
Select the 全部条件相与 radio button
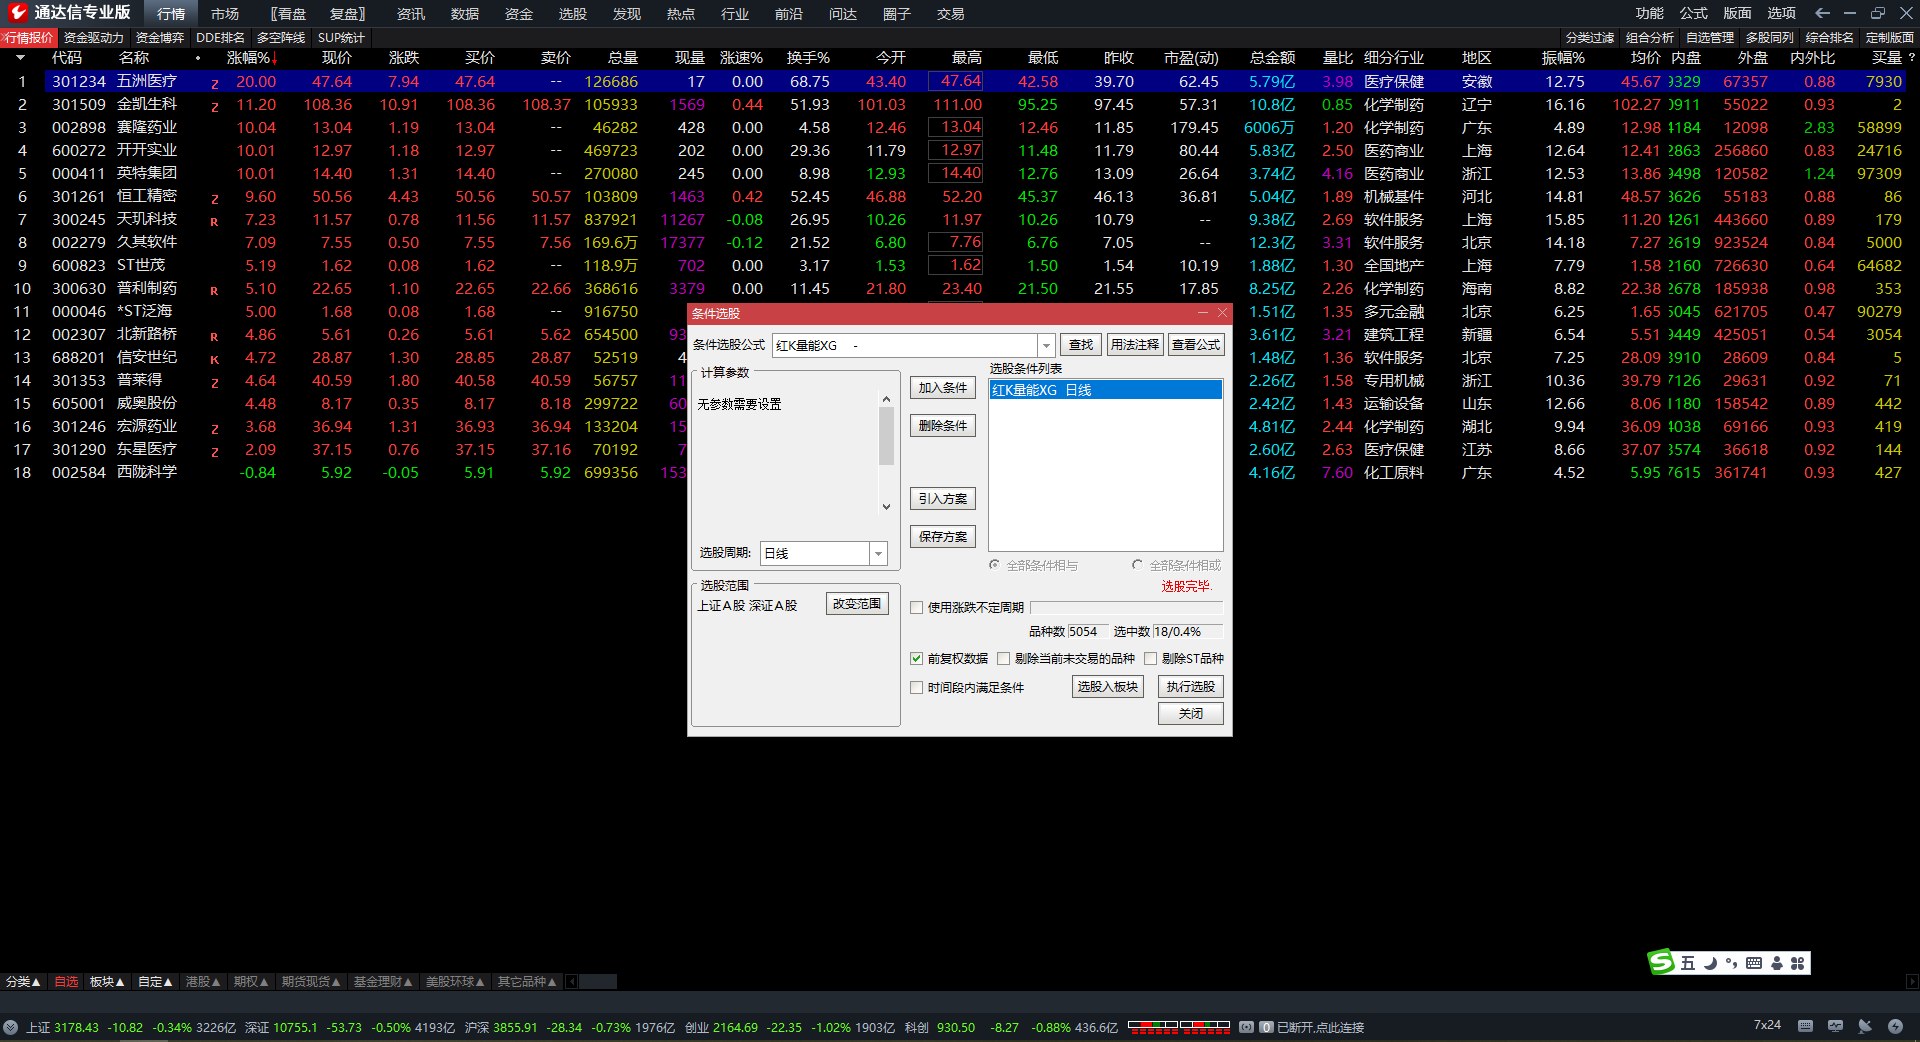[x=994, y=565]
